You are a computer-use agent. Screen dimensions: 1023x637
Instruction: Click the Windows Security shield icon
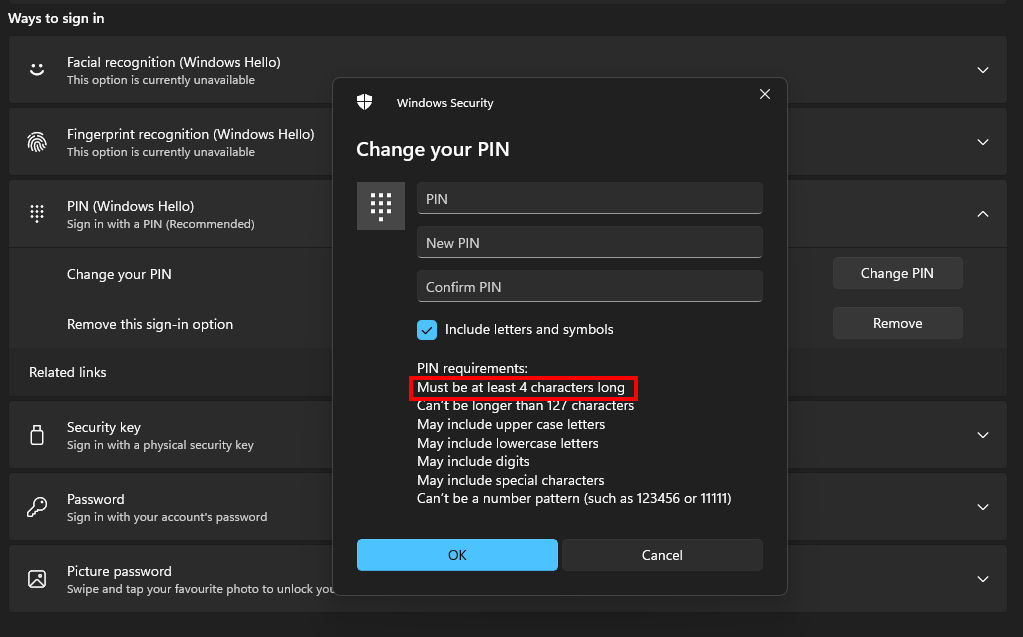[365, 102]
